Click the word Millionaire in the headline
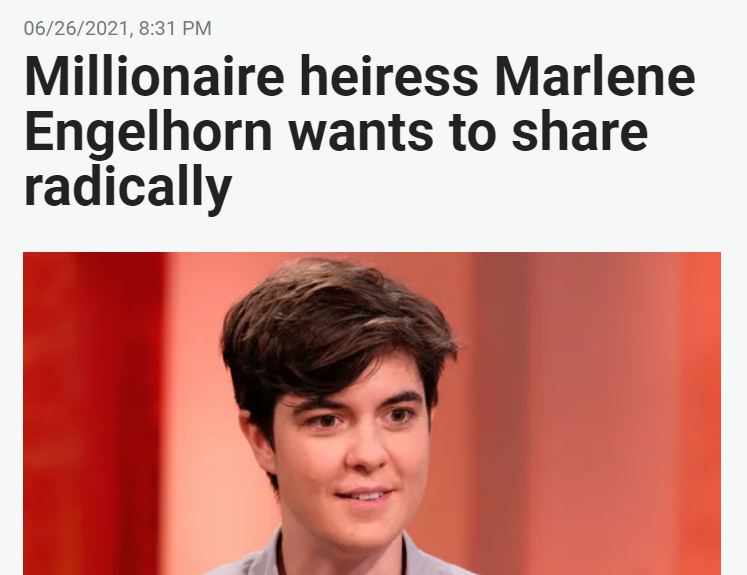Viewport: 747px width, 575px height. pyautogui.click(x=154, y=76)
